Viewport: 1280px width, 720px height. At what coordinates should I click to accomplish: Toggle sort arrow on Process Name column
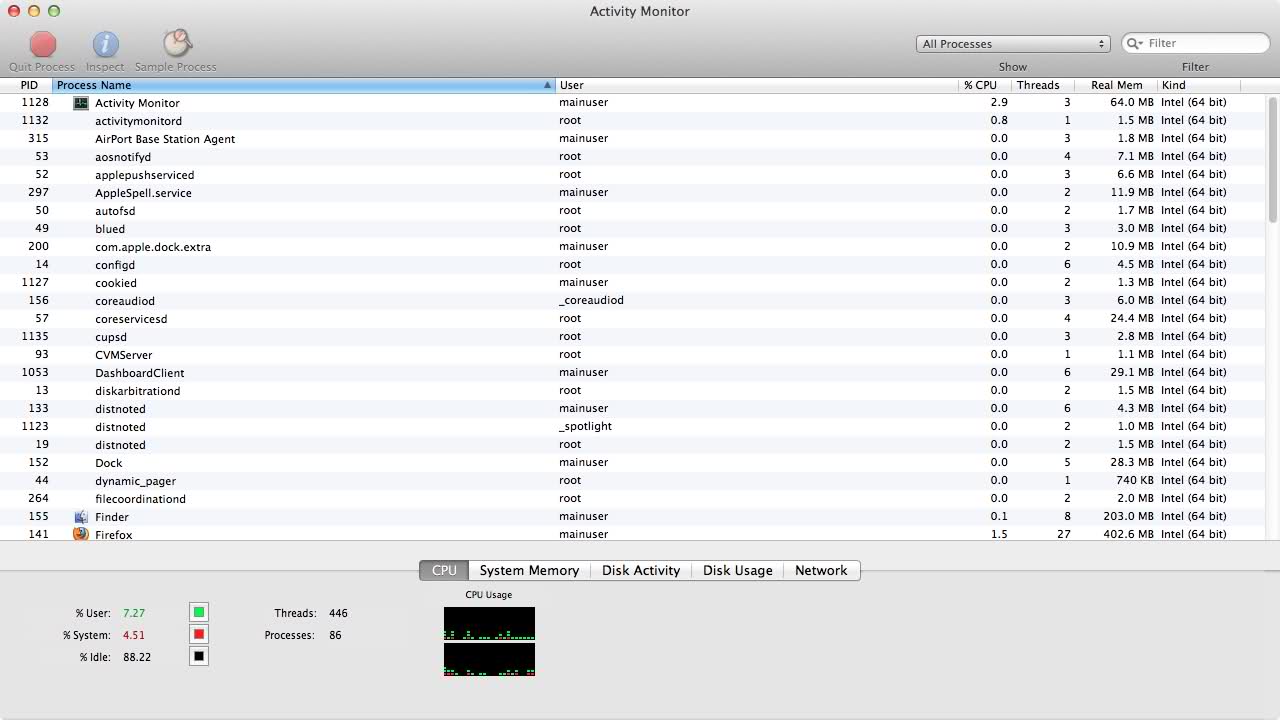[547, 85]
